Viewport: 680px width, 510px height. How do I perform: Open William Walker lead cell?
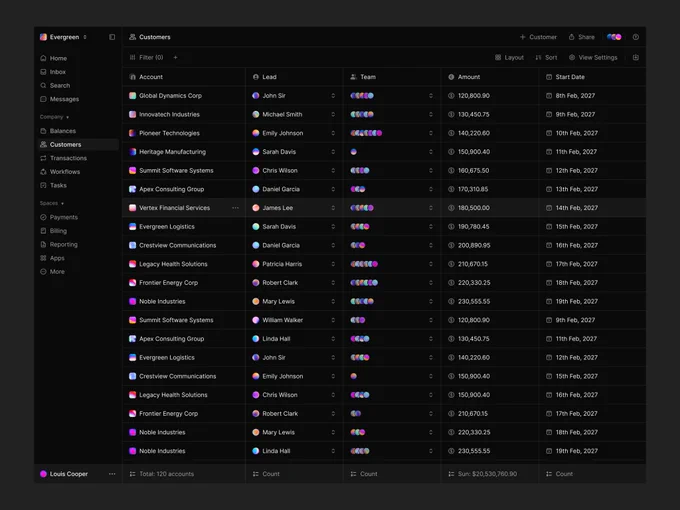[294, 320]
